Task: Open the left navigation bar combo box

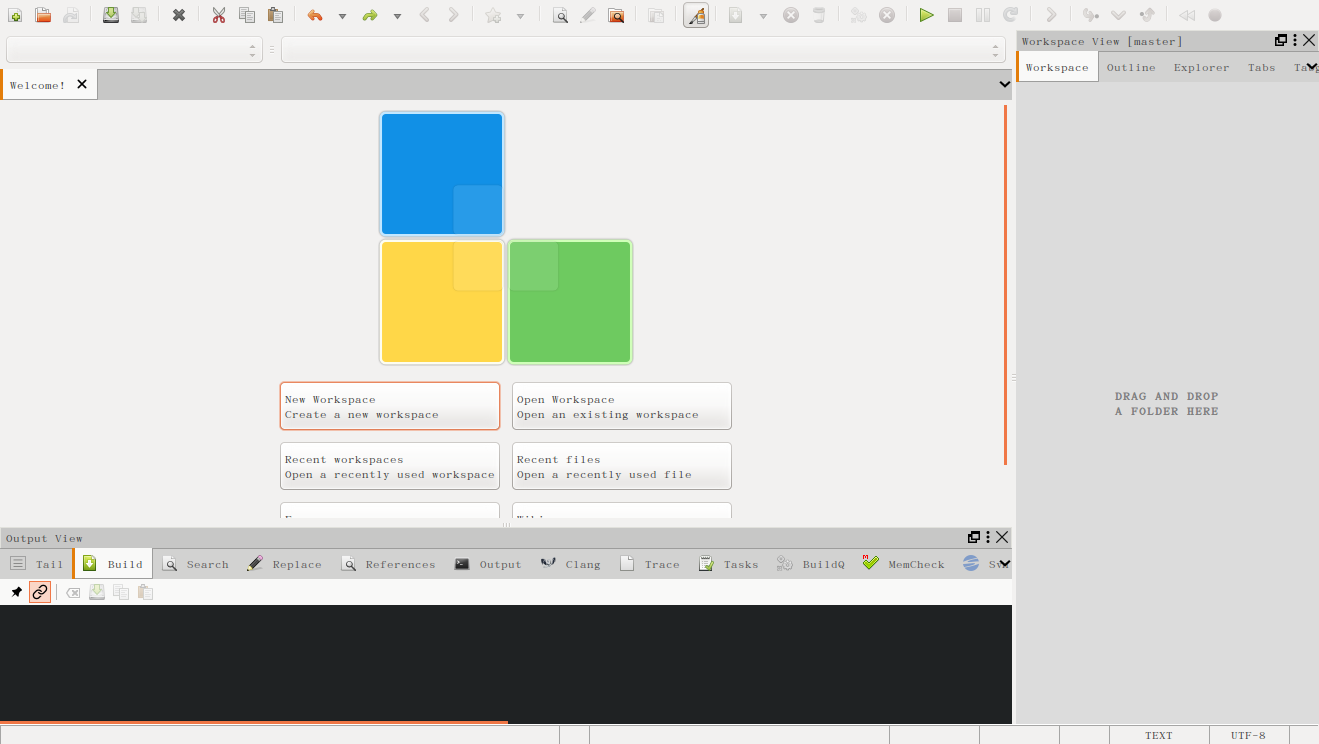Action: pos(134,50)
